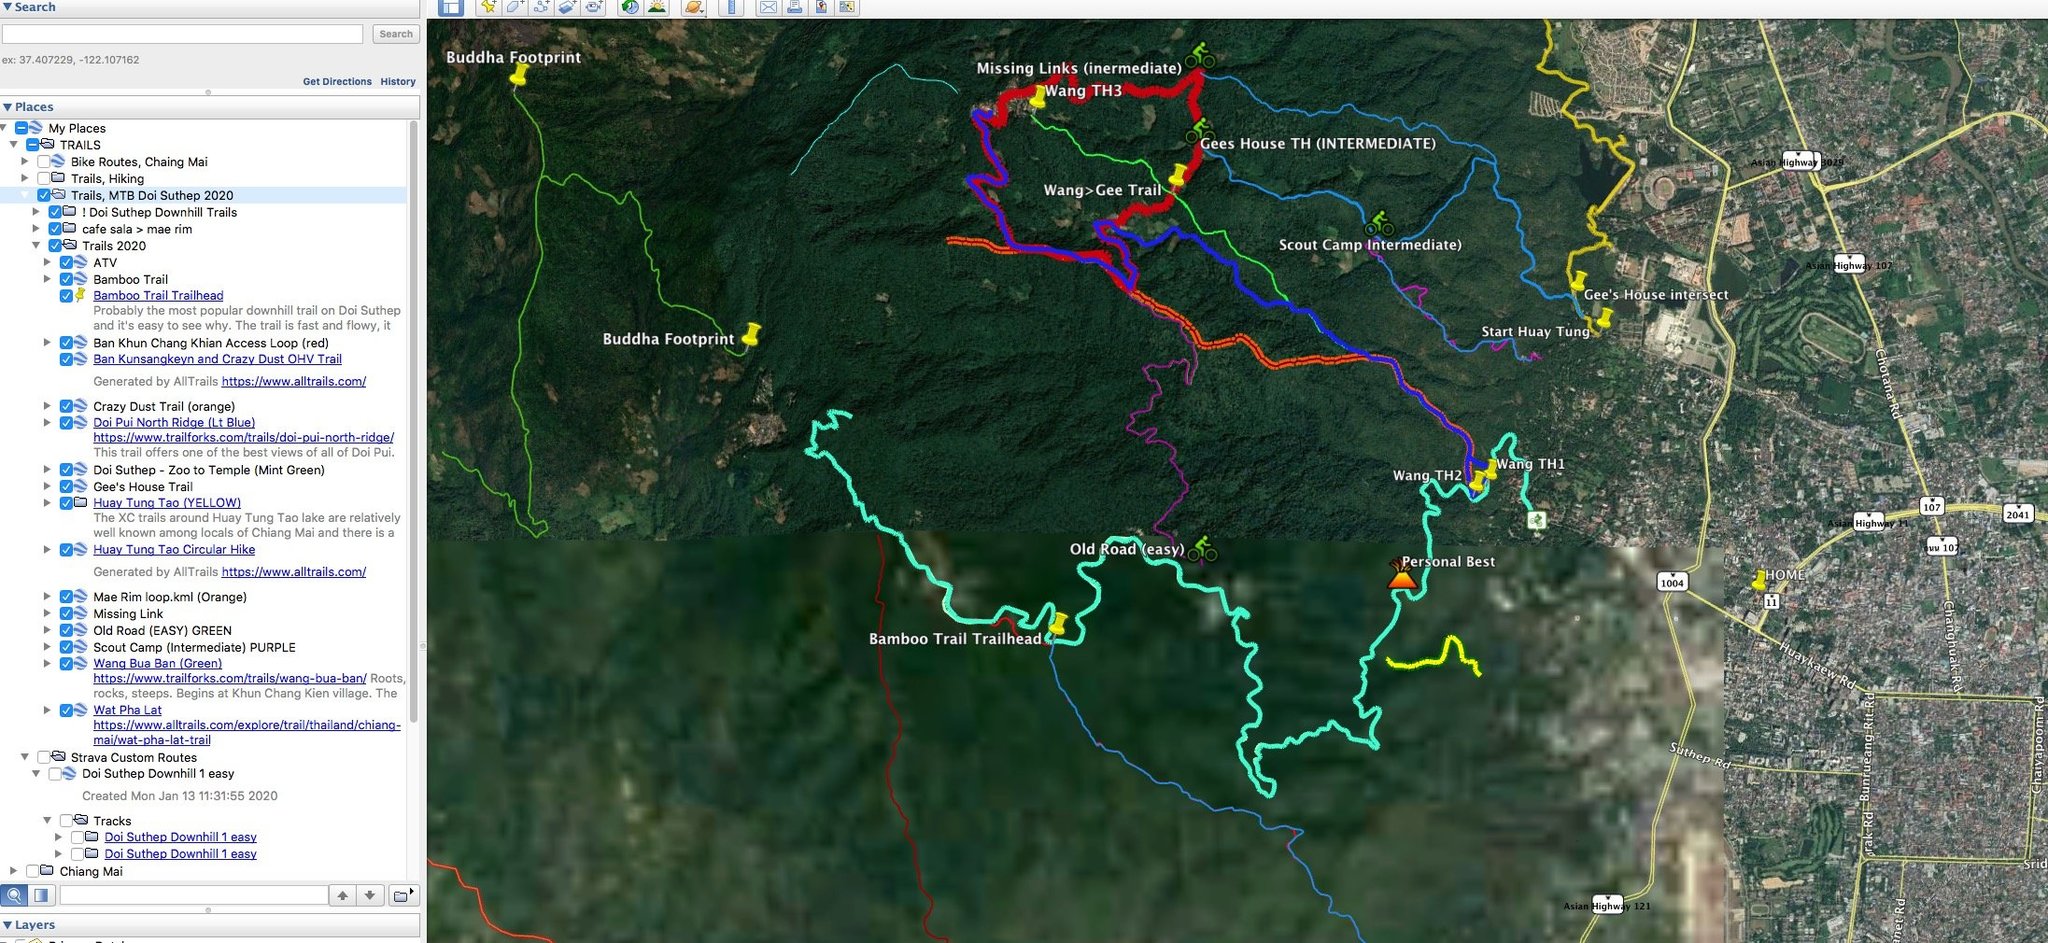Click the pushpin at Bamboo Trail Trailhead on map
The height and width of the screenshot is (943, 2048).
tap(1056, 626)
